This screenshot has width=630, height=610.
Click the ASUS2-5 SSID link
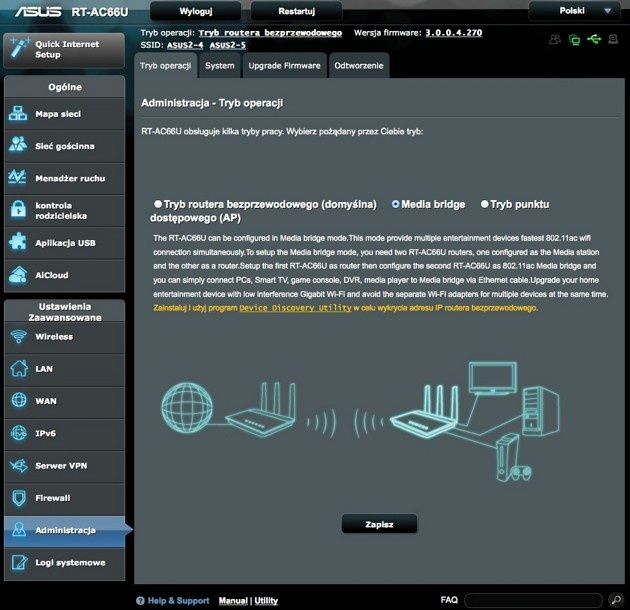tap(227, 45)
